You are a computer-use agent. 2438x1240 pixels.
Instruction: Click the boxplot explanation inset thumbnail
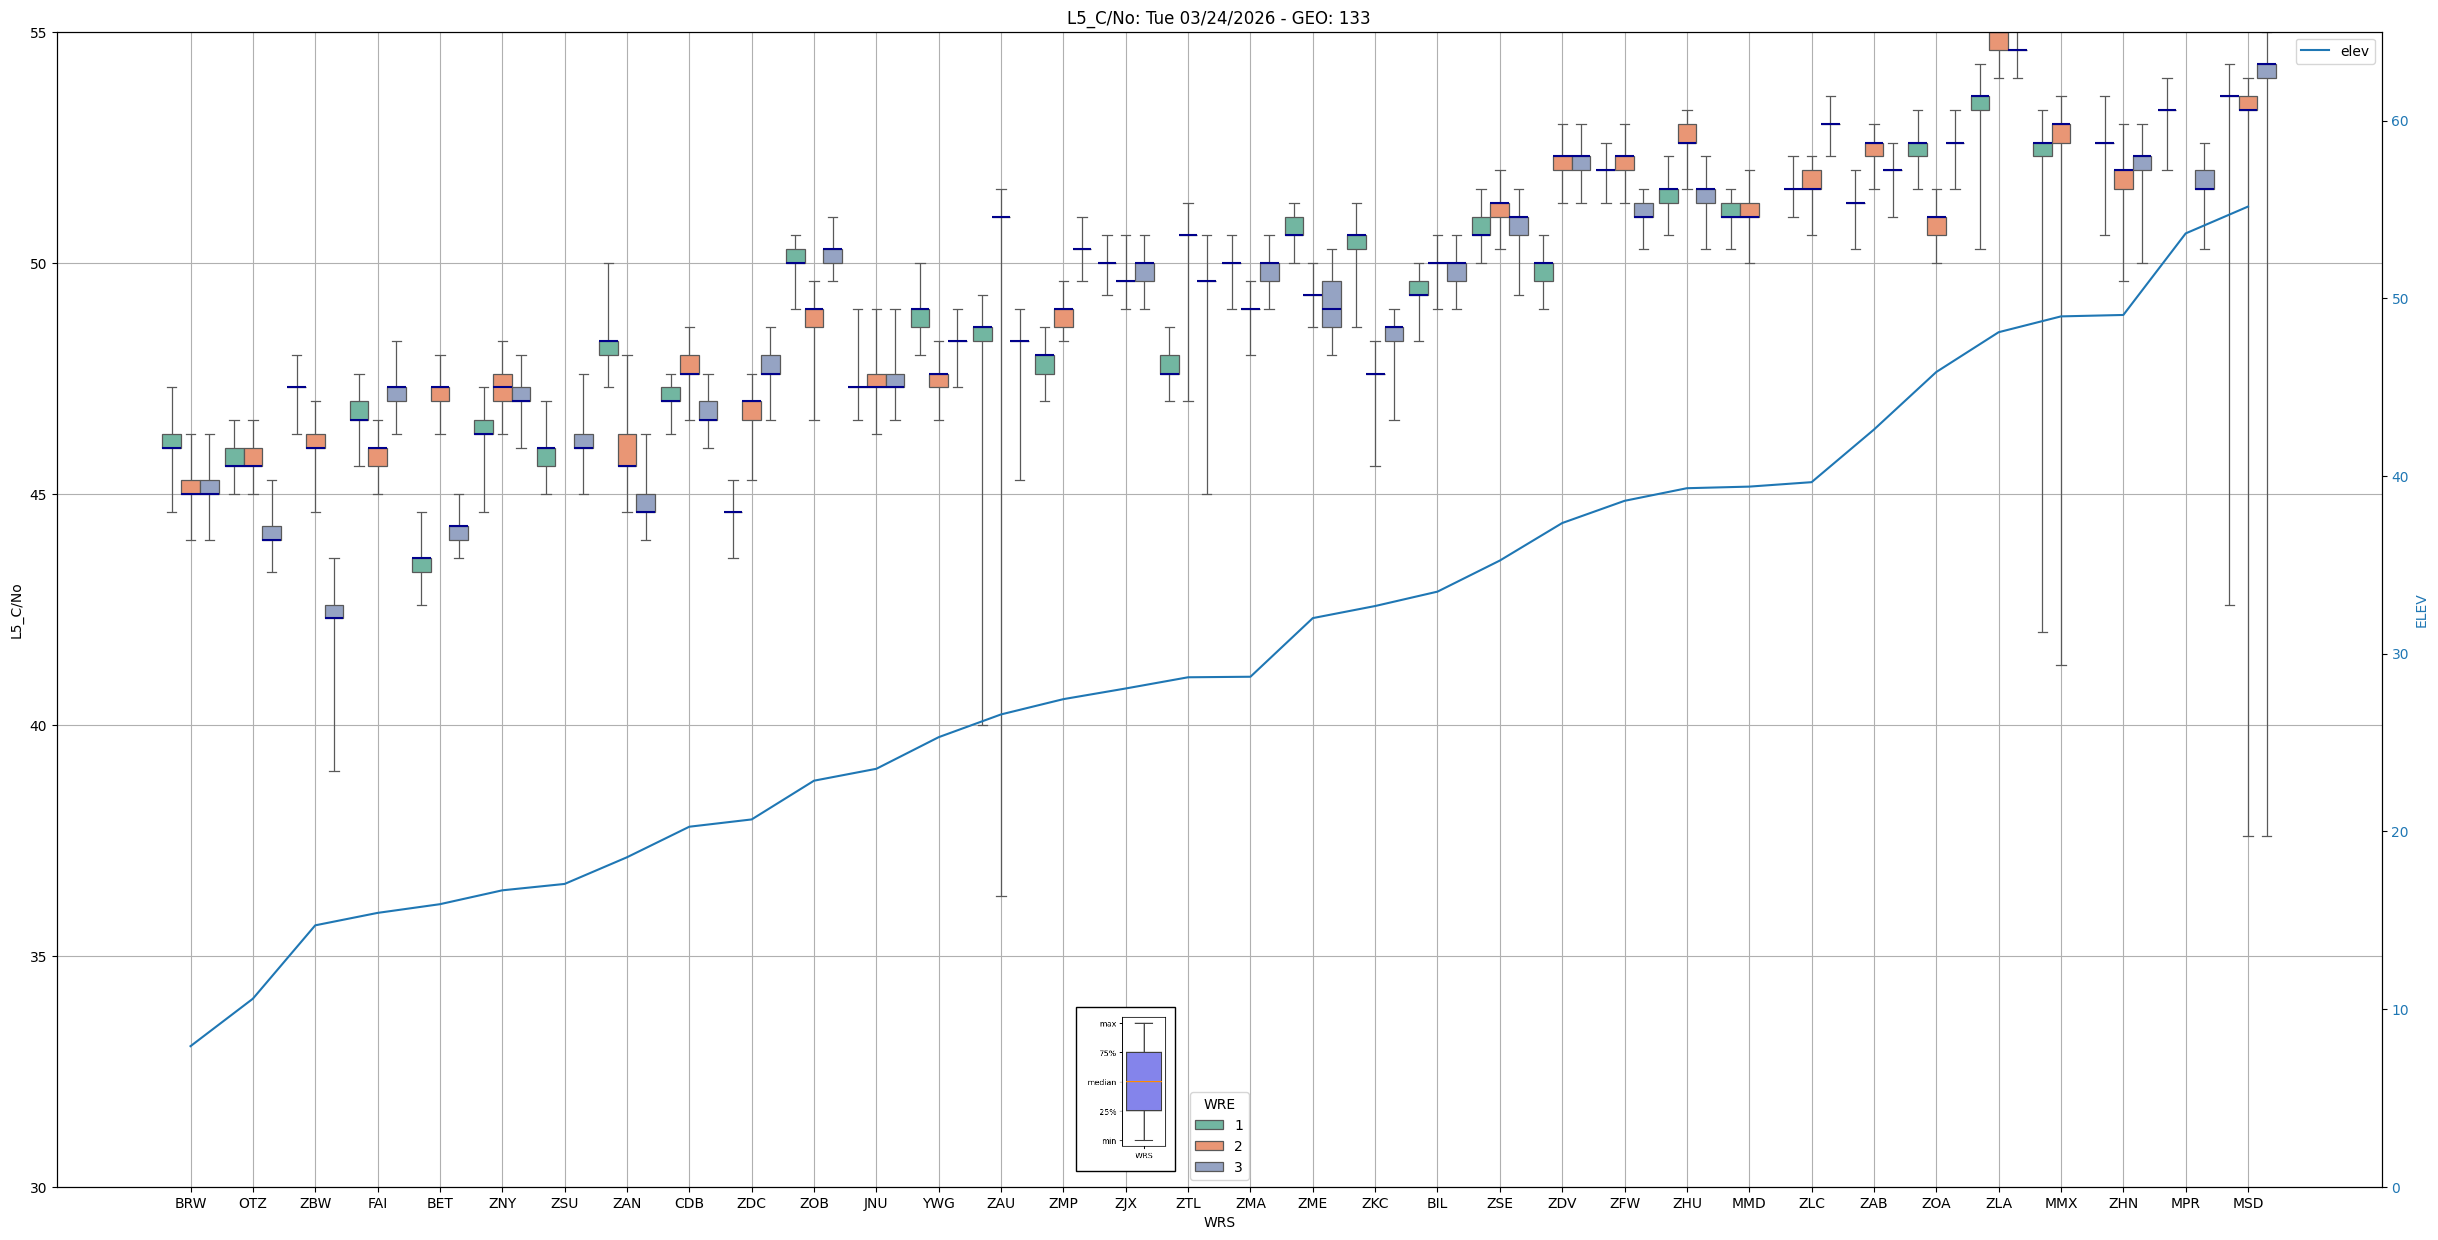pos(1125,1089)
